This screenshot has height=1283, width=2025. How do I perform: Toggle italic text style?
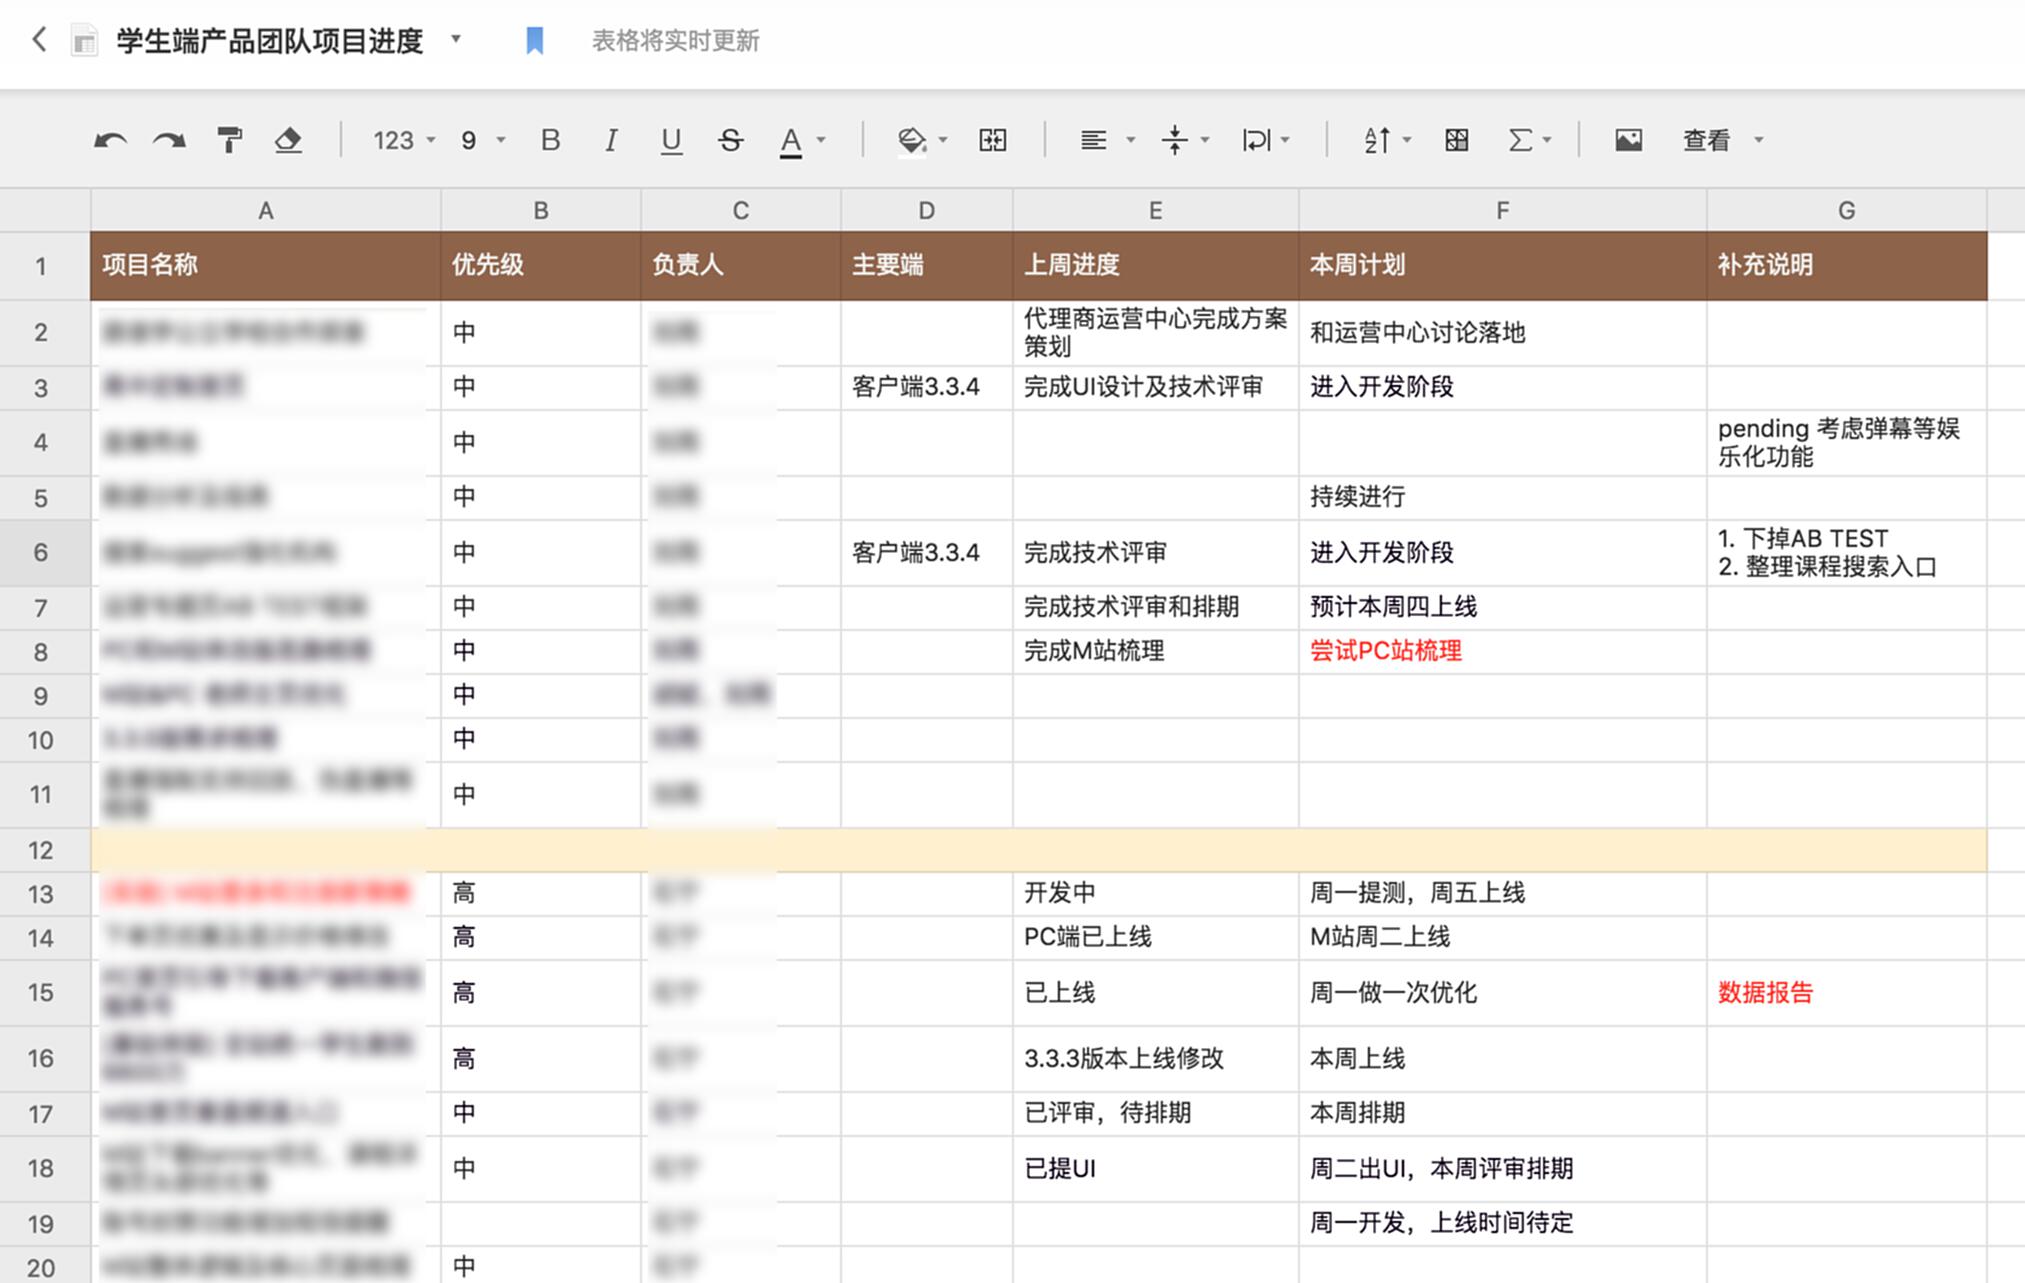coord(610,141)
